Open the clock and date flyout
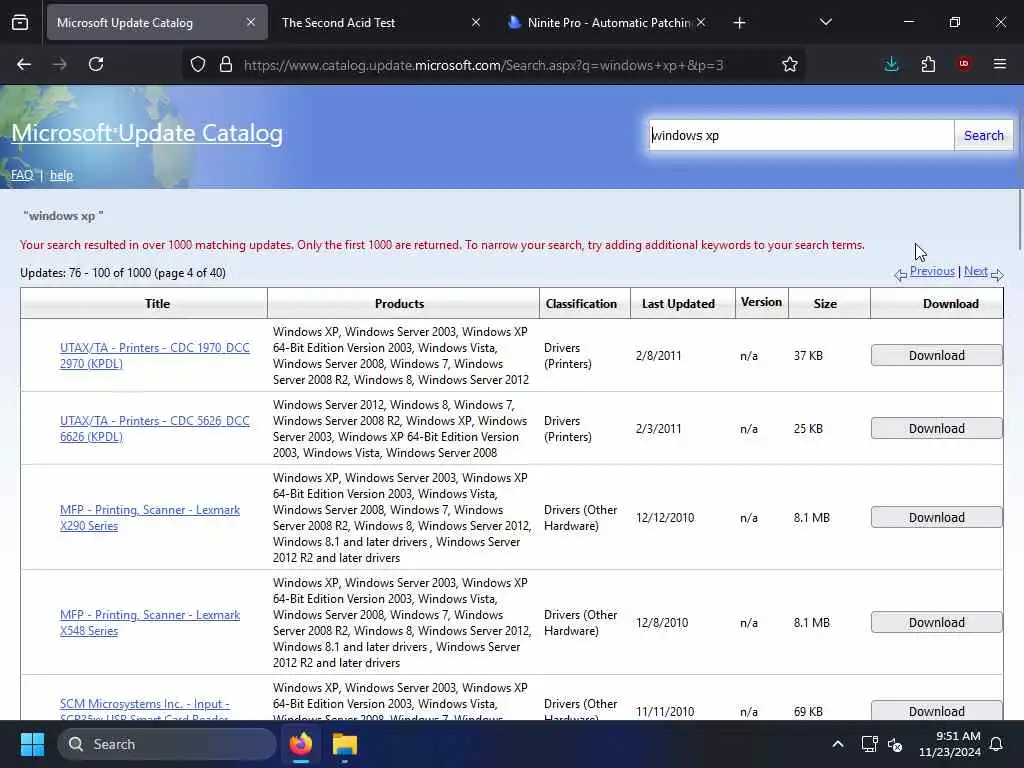The width and height of the screenshot is (1024, 768). point(950,744)
